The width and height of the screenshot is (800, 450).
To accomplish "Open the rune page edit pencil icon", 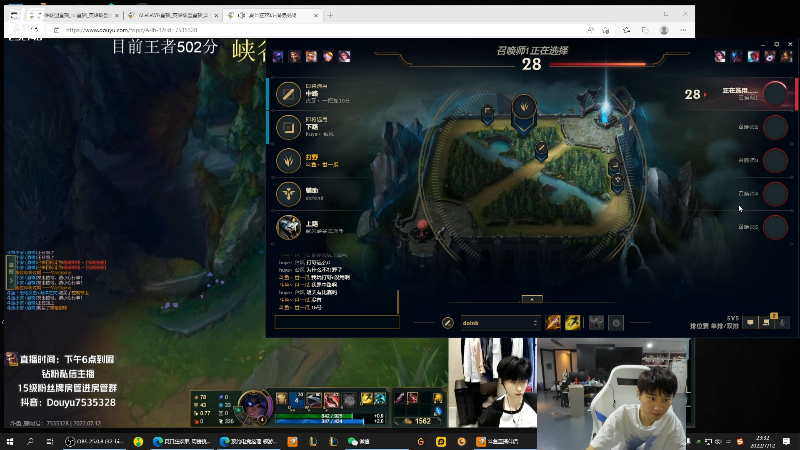I will pyautogui.click(x=447, y=322).
